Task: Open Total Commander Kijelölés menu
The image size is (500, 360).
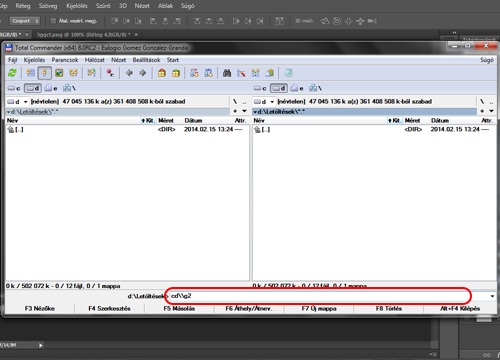Action: click(x=34, y=60)
